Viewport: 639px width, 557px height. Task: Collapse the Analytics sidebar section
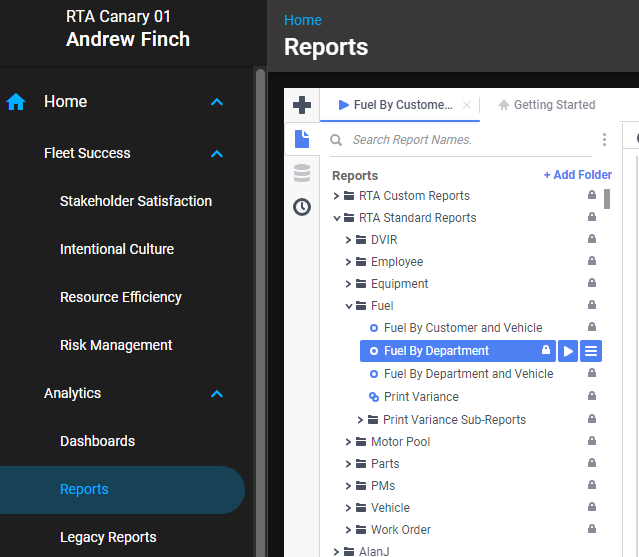217,394
